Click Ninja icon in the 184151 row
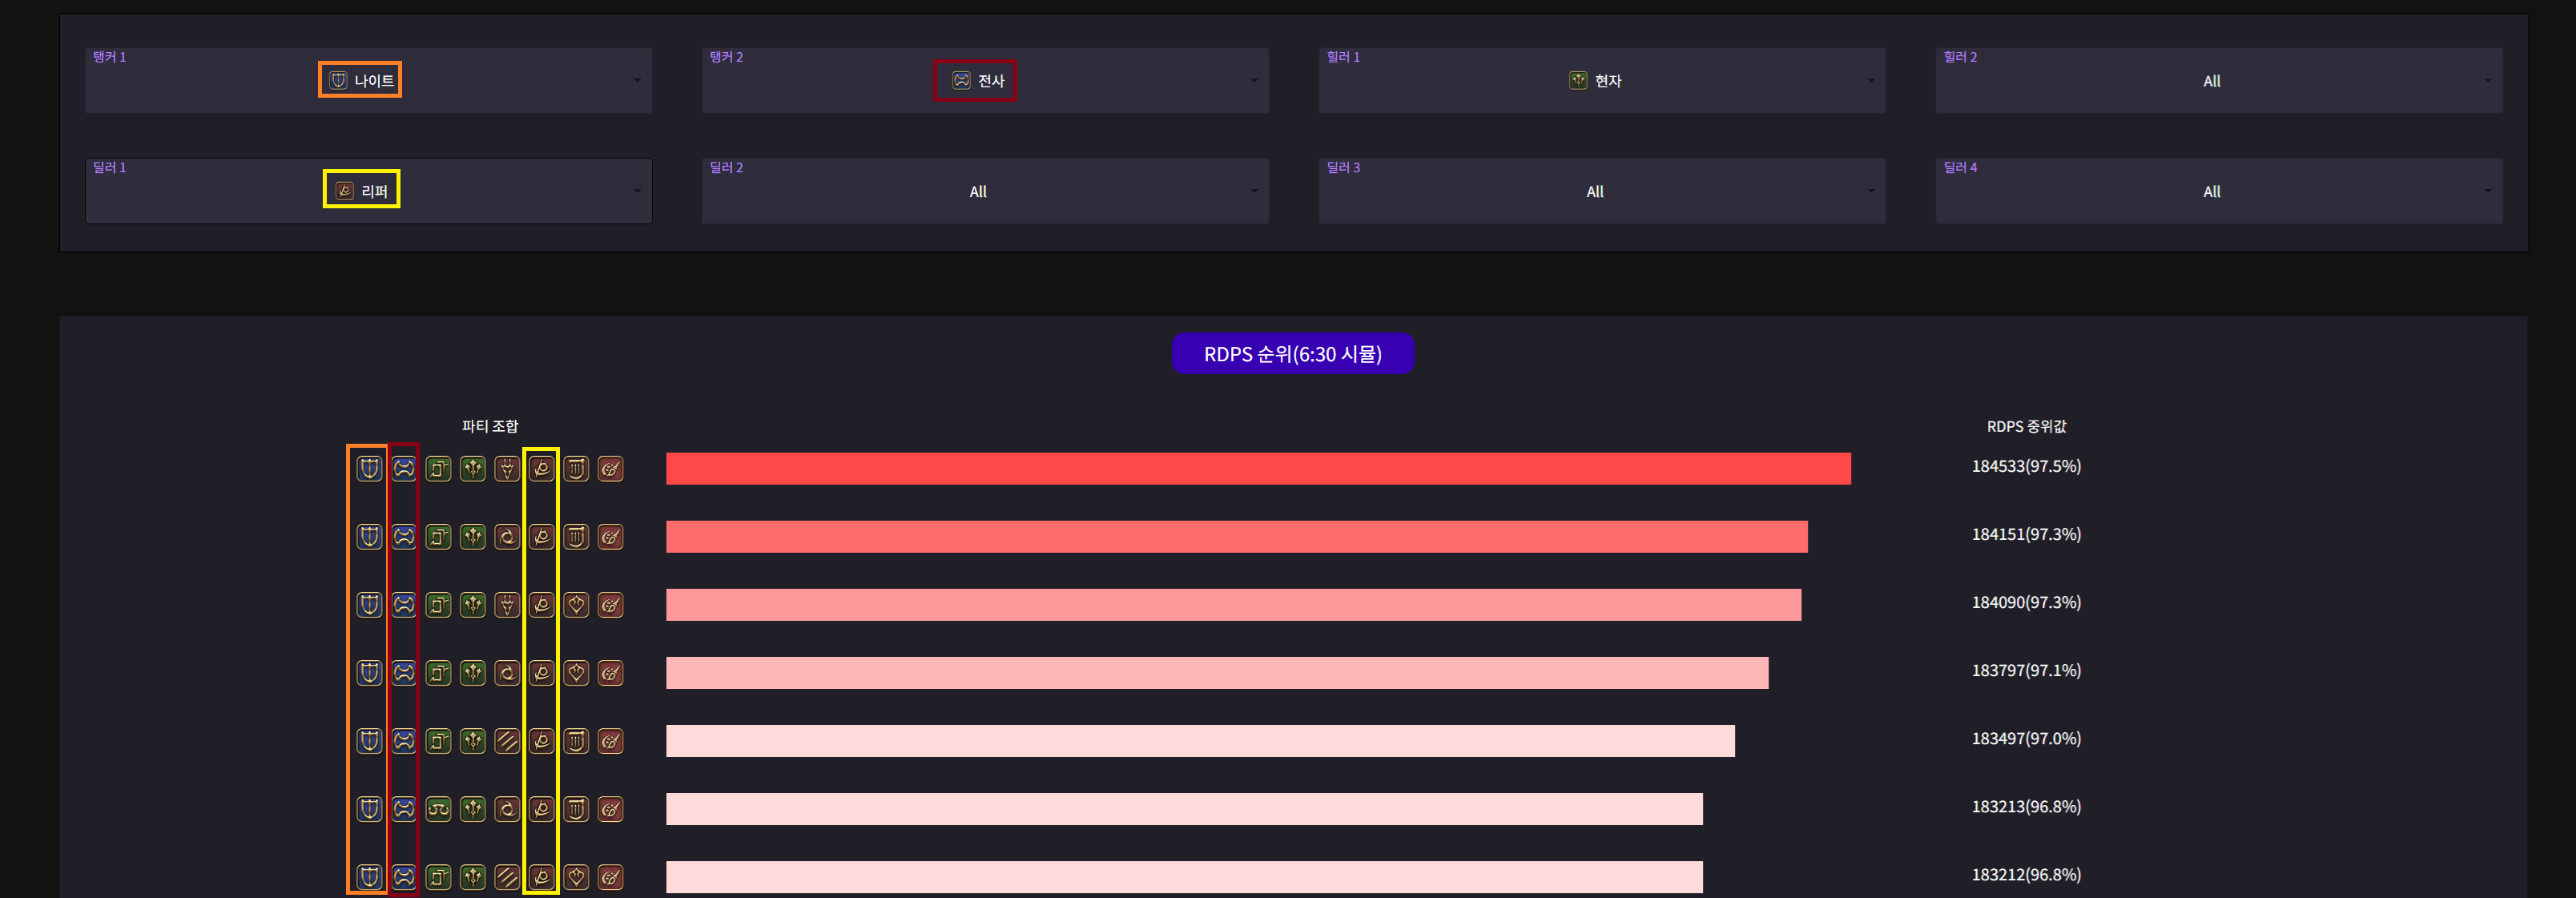Image resolution: width=2576 pixels, height=898 pixels. (507, 536)
